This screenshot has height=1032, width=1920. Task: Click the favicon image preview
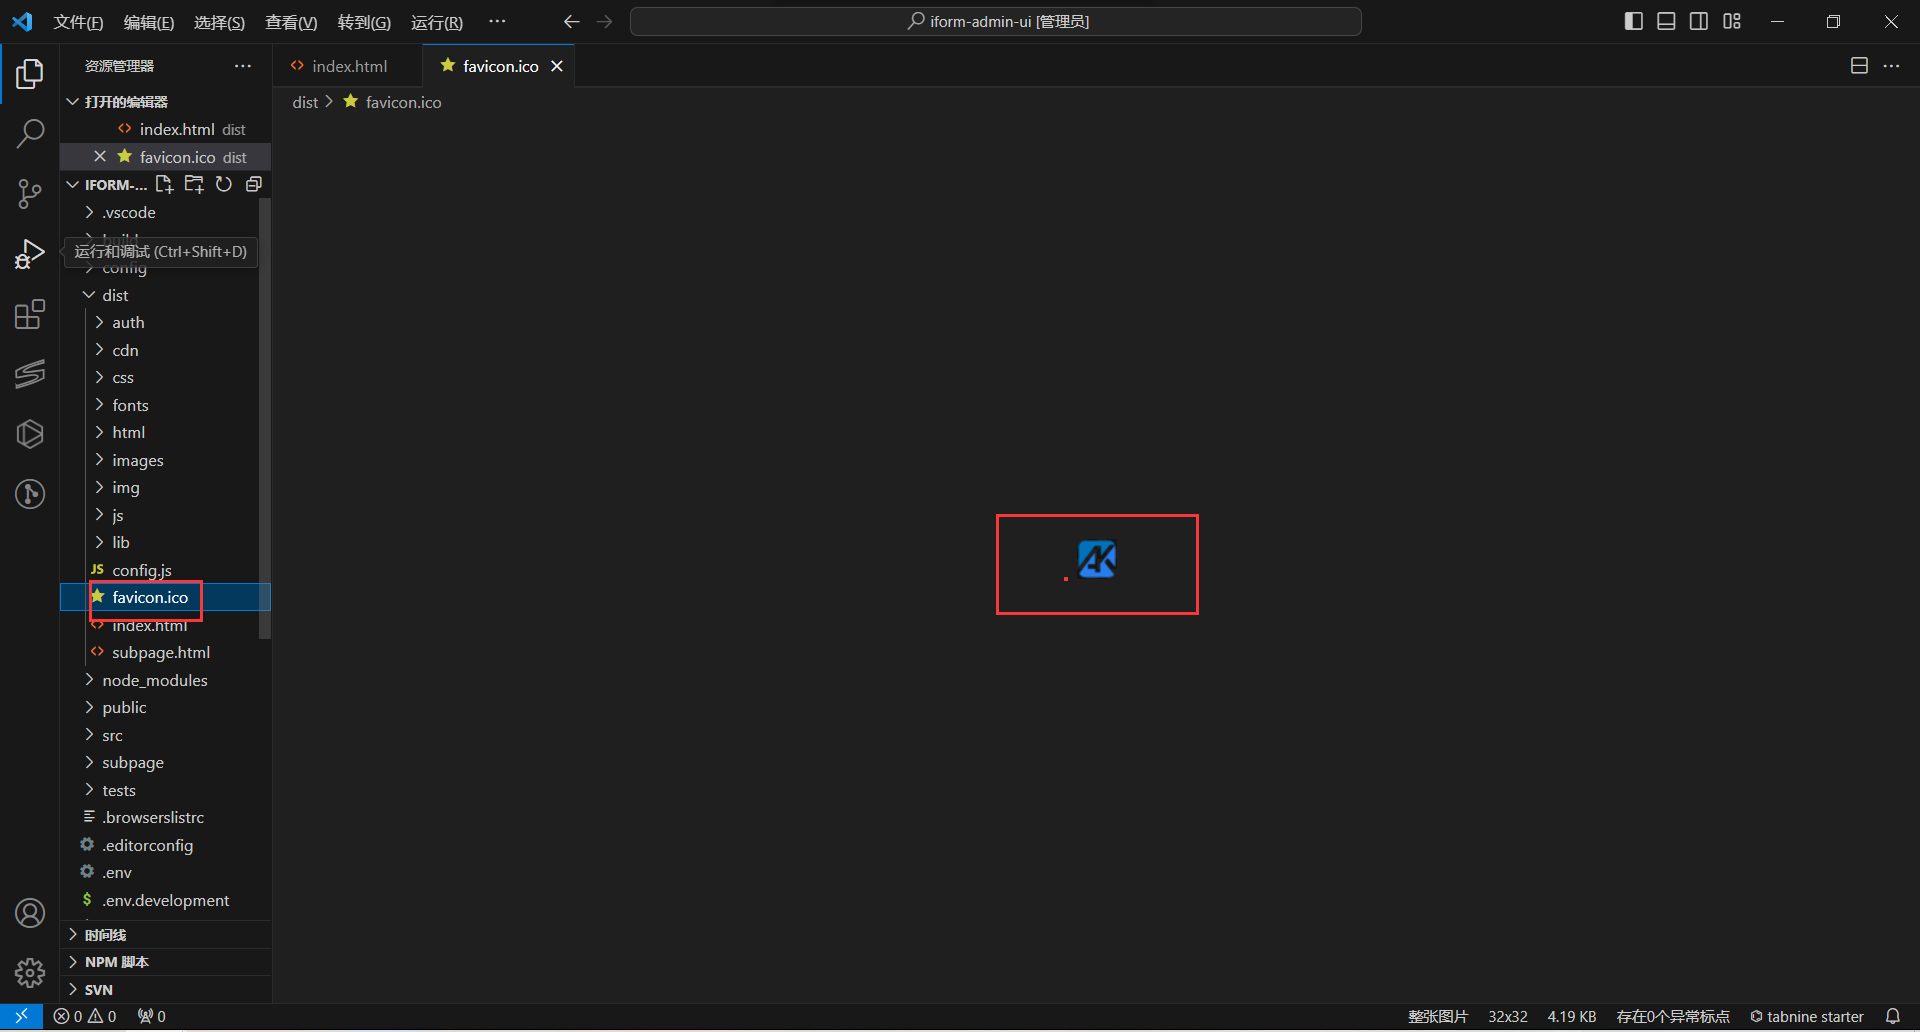click(1097, 559)
